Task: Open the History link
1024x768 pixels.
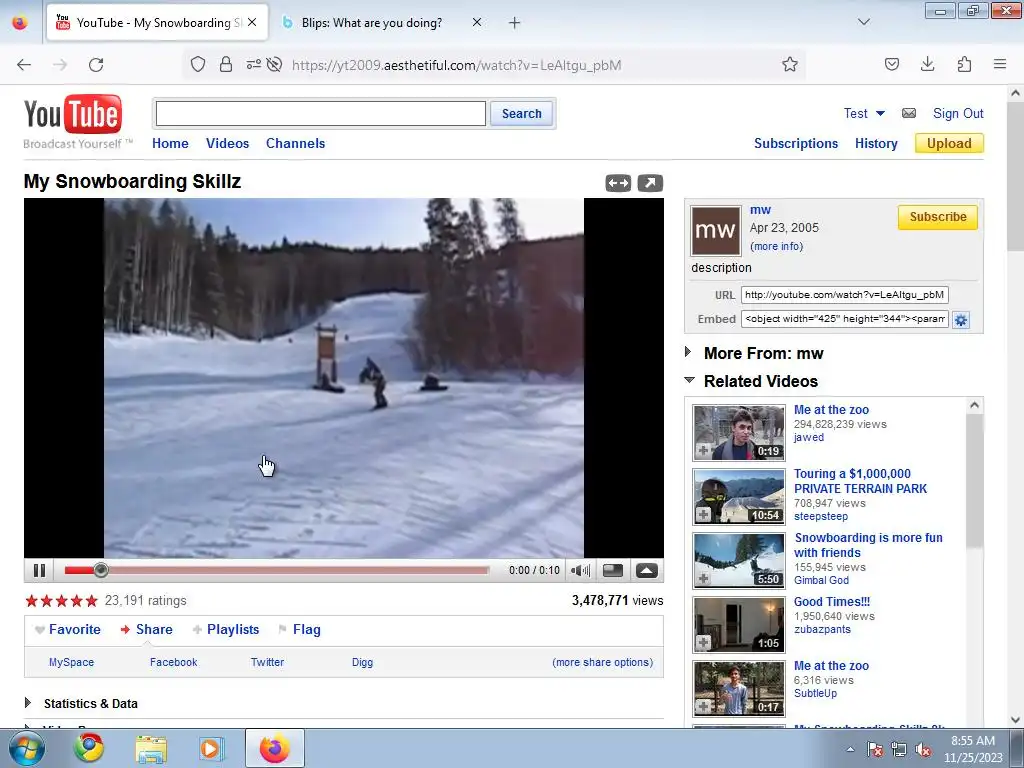Action: 876,143
